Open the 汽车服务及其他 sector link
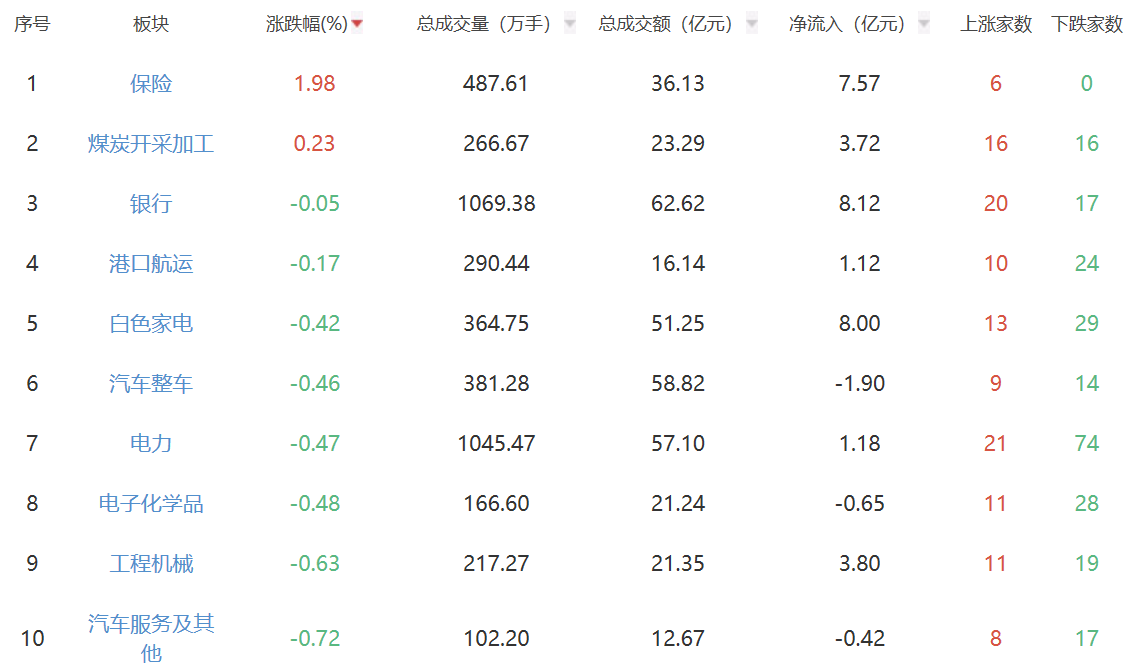Image resolution: width=1135 pixels, height=665 pixels. click(x=151, y=637)
